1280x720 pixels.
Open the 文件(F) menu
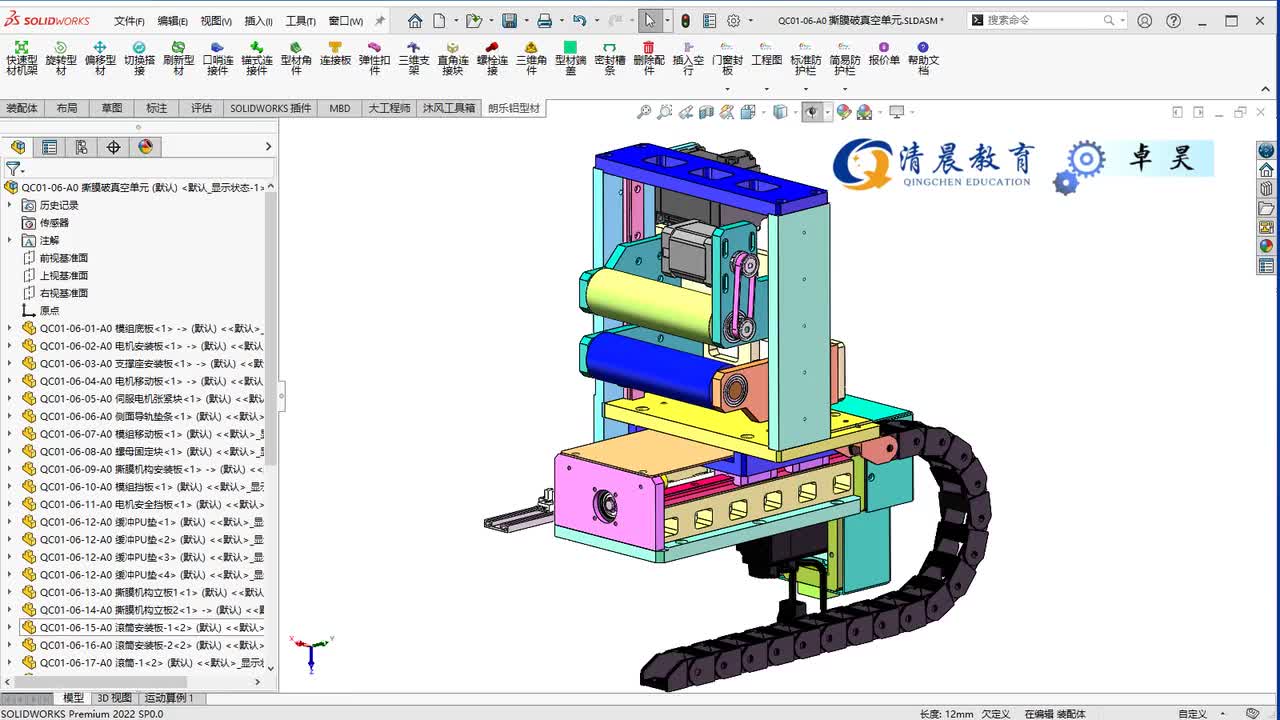[129, 21]
